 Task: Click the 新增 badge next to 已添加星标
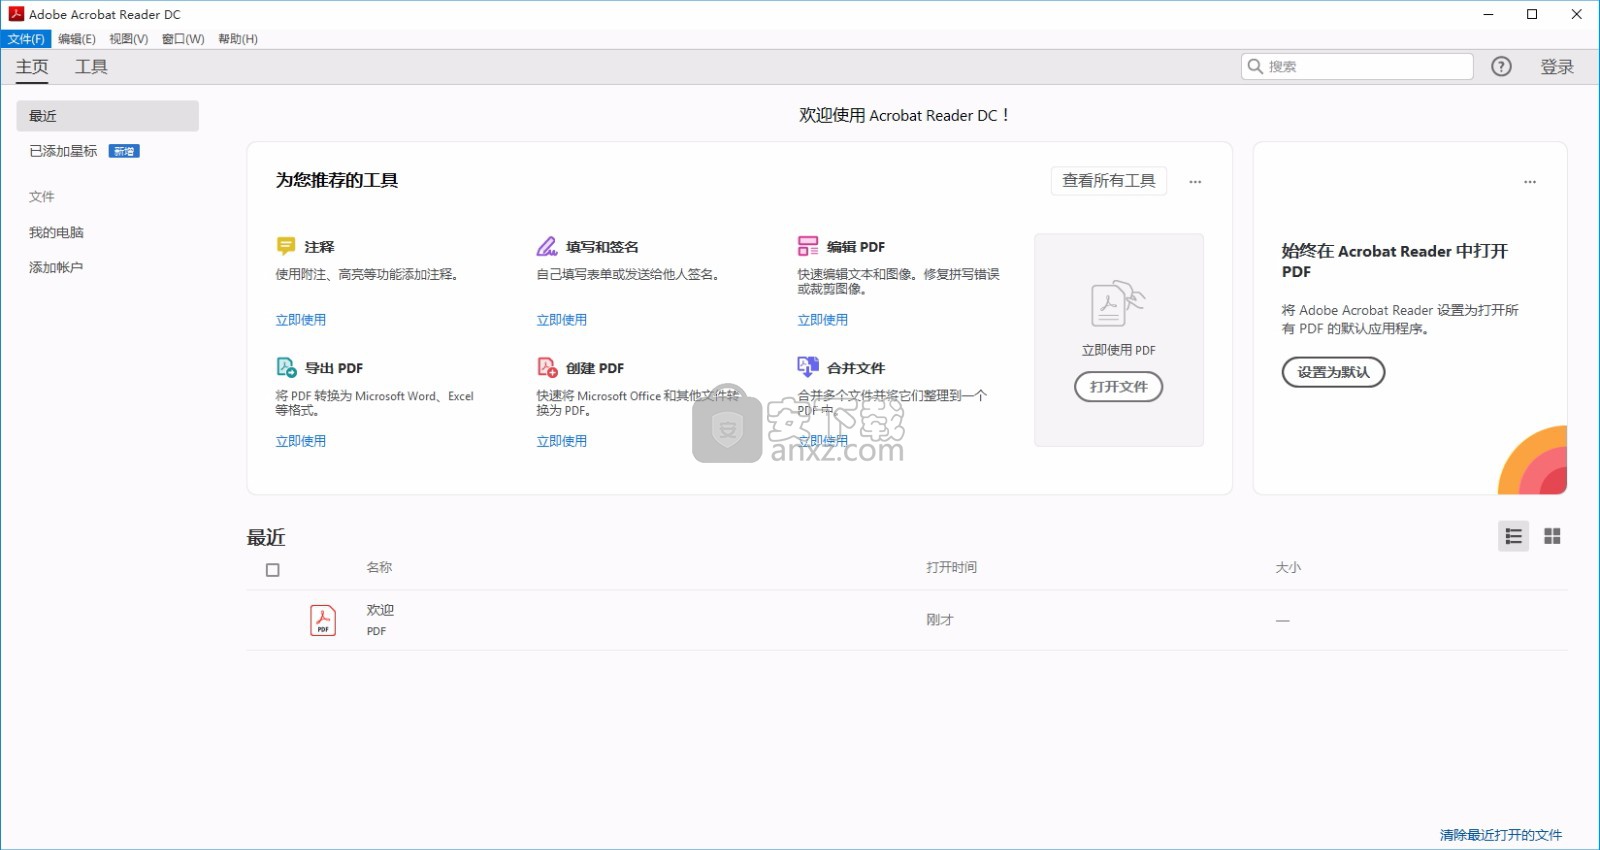coord(124,151)
